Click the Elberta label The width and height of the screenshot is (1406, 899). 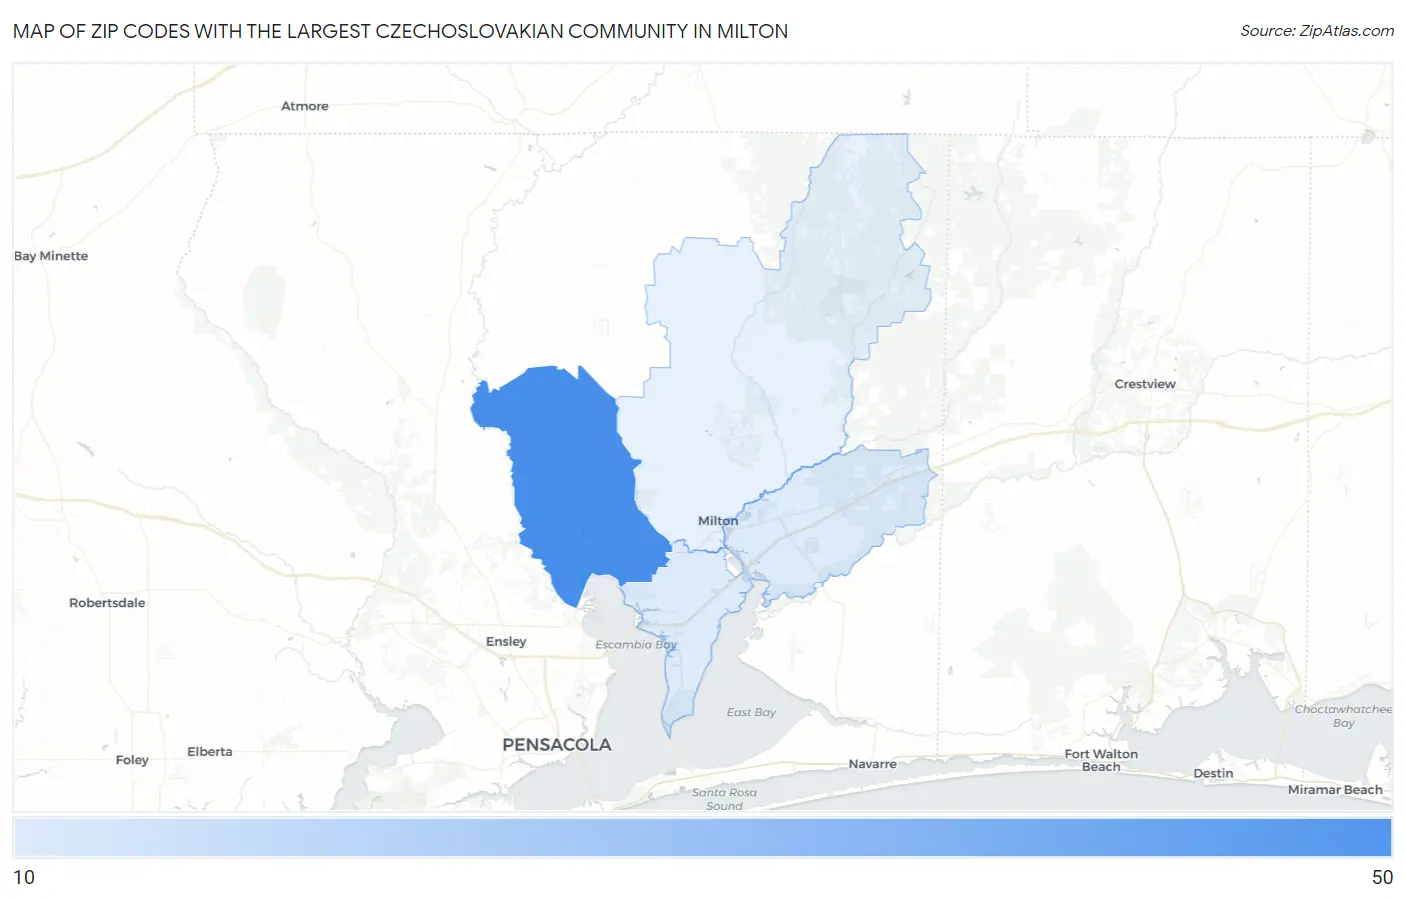[210, 752]
